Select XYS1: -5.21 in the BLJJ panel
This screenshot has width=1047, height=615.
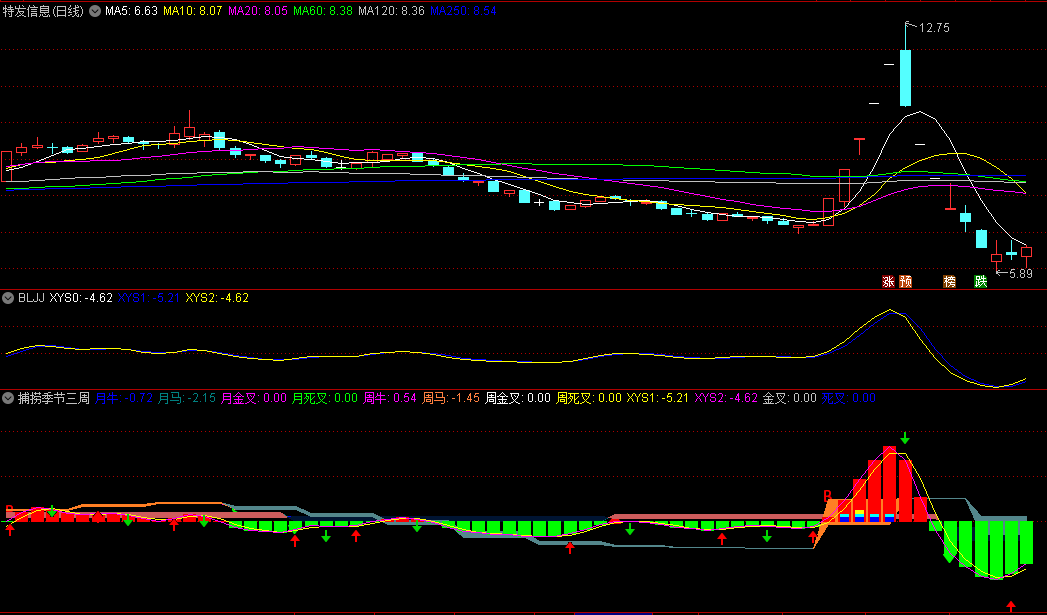(x=149, y=298)
